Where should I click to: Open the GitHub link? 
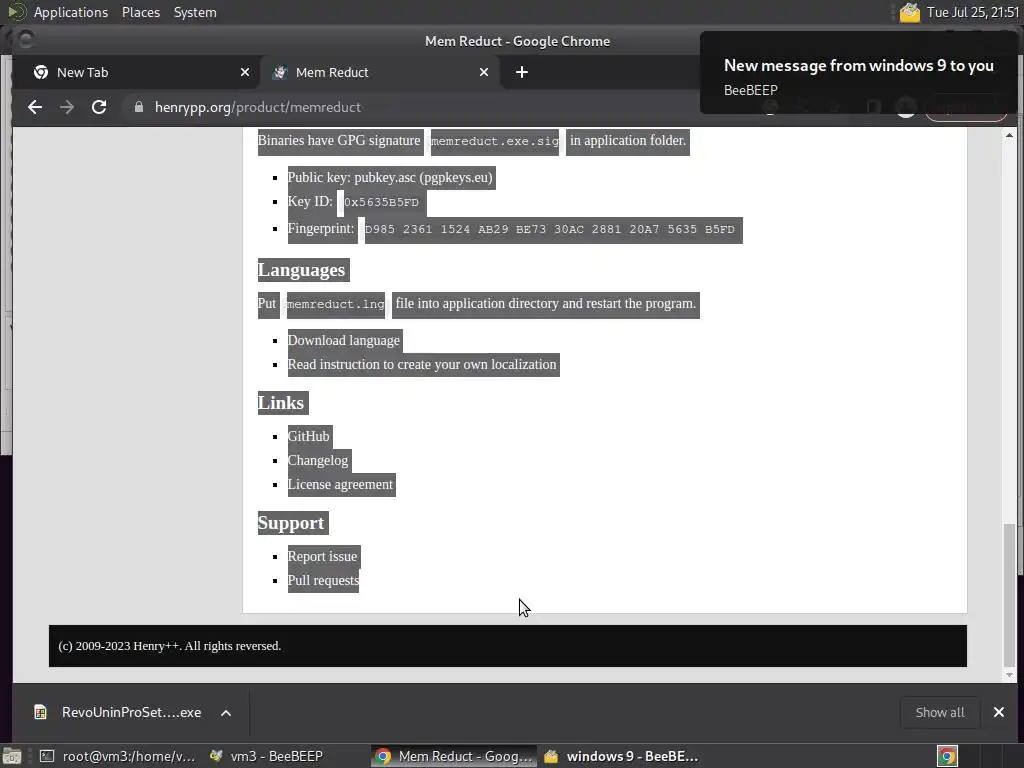(x=308, y=436)
